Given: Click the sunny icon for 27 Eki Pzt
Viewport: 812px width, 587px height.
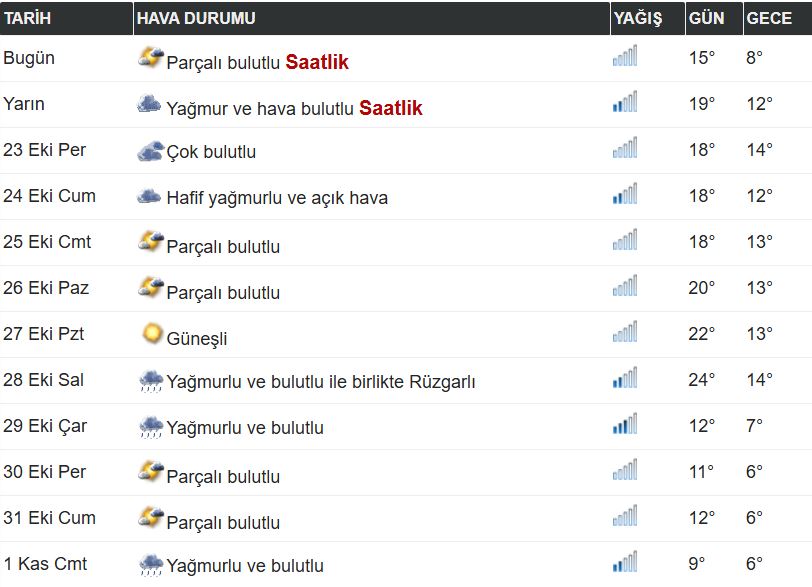Looking at the screenshot, I should (x=152, y=334).
